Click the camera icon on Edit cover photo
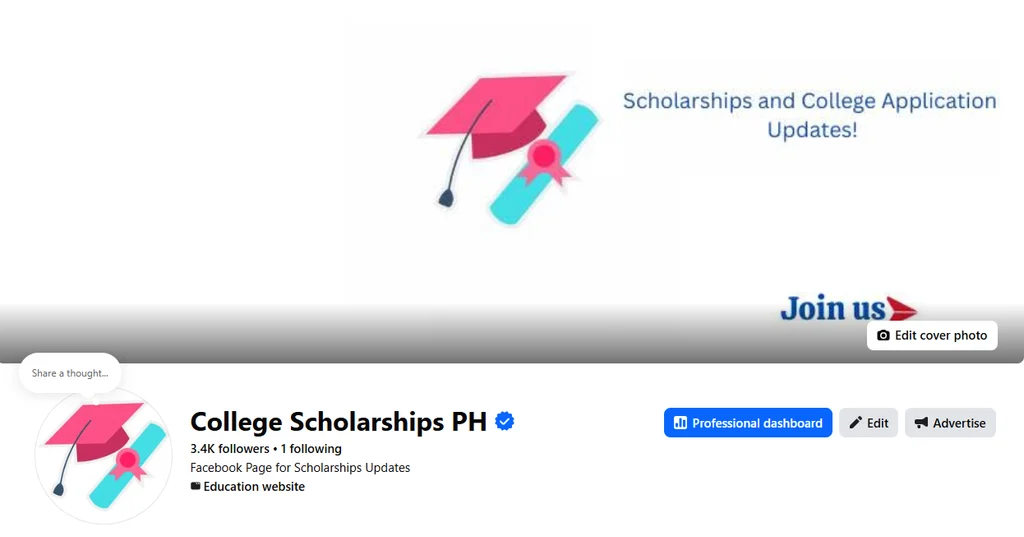 tap(883, 335)
